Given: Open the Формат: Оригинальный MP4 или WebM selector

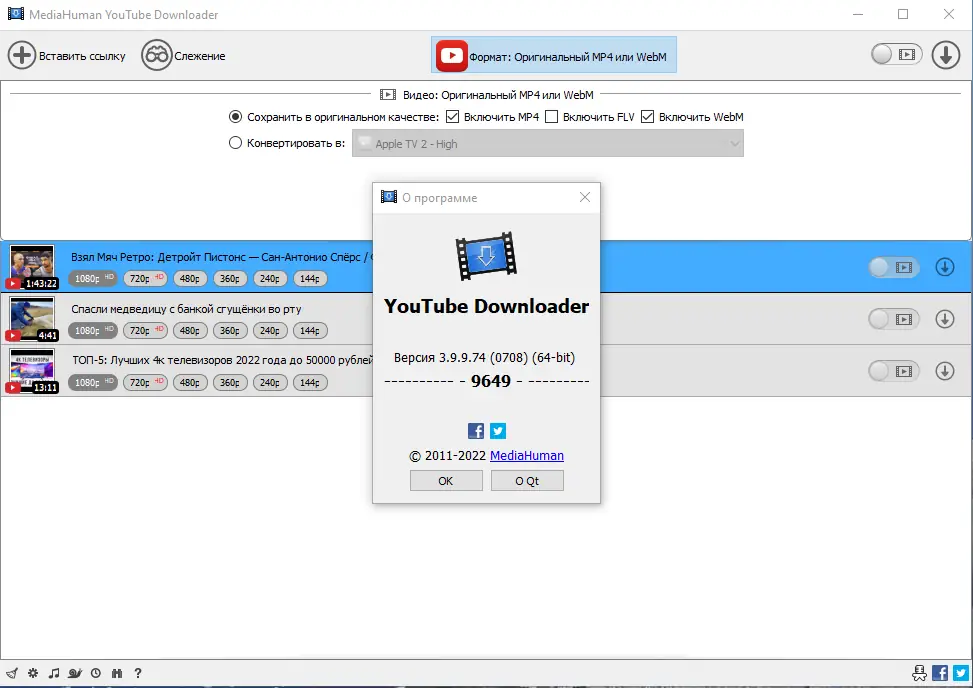Looking at the screenshot, I should coord(554,55).
